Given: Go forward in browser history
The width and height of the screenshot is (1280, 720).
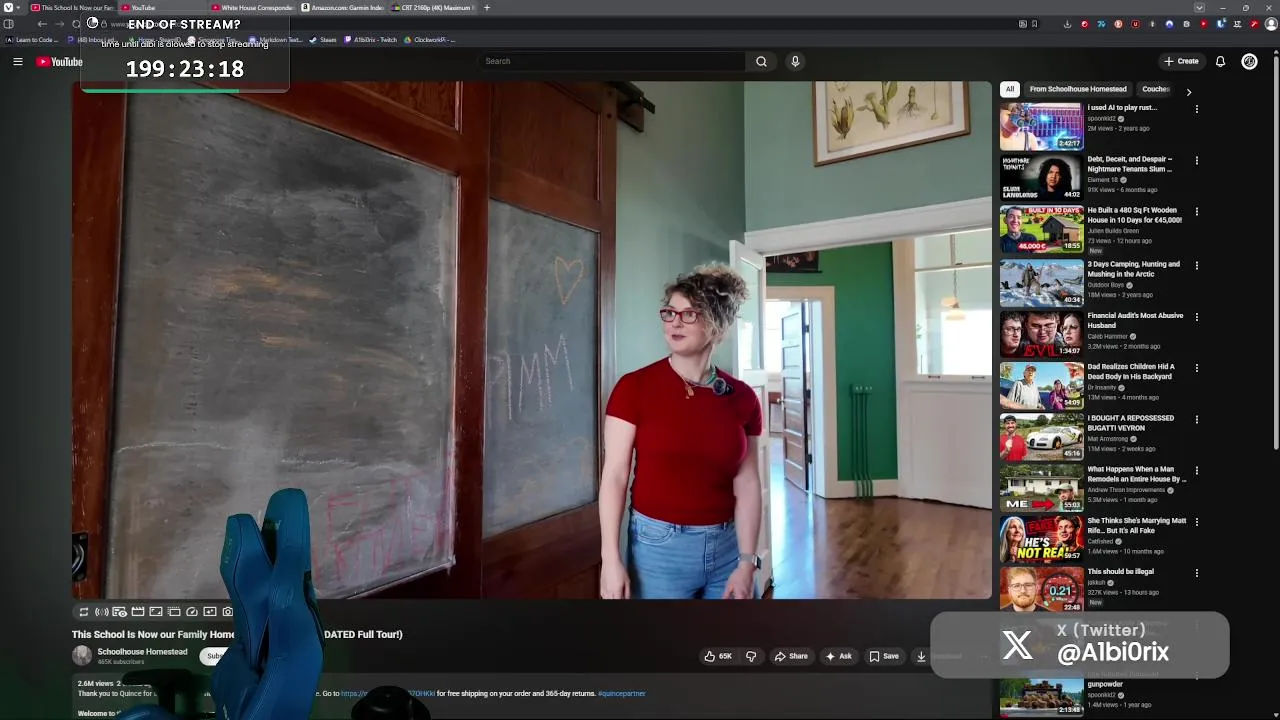Looking at the screenshot, I should (59, 24).
